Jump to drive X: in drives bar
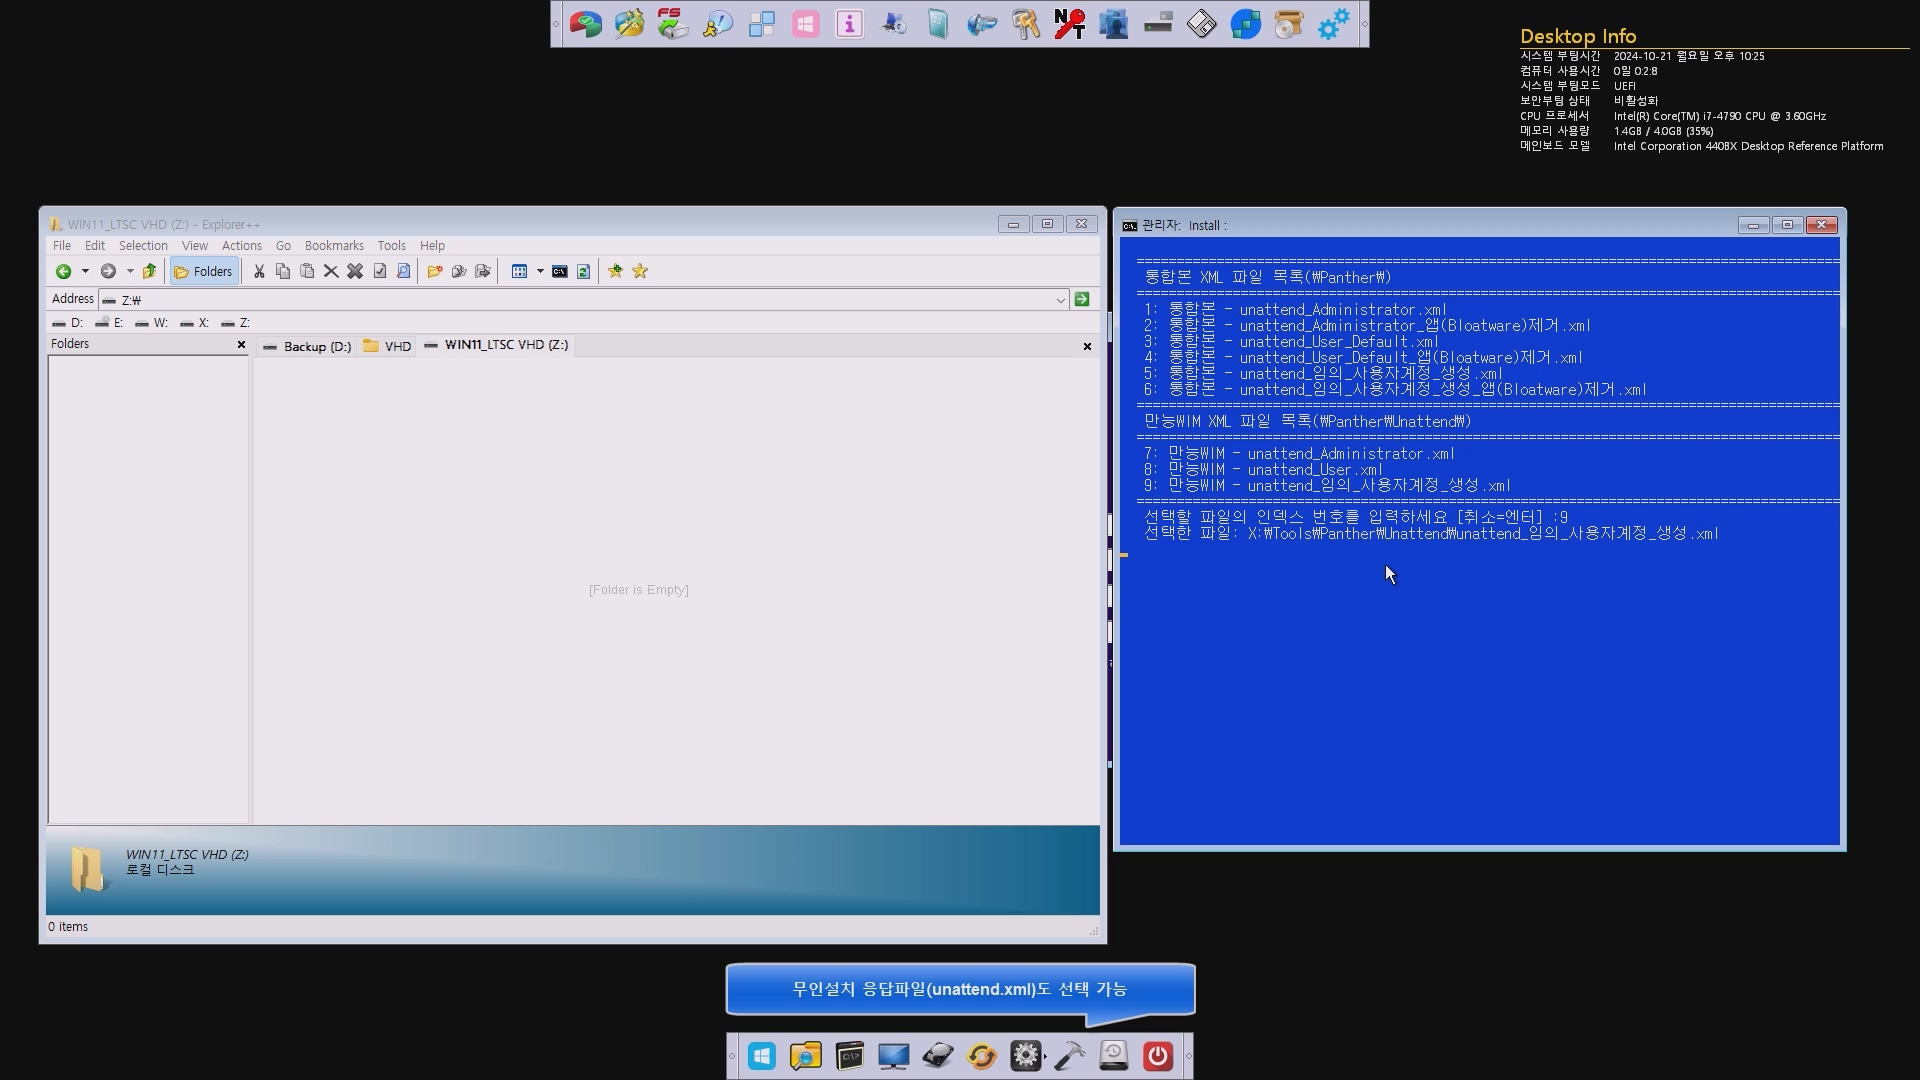Screen dimensions: 1920x1080 click(194, 323)
